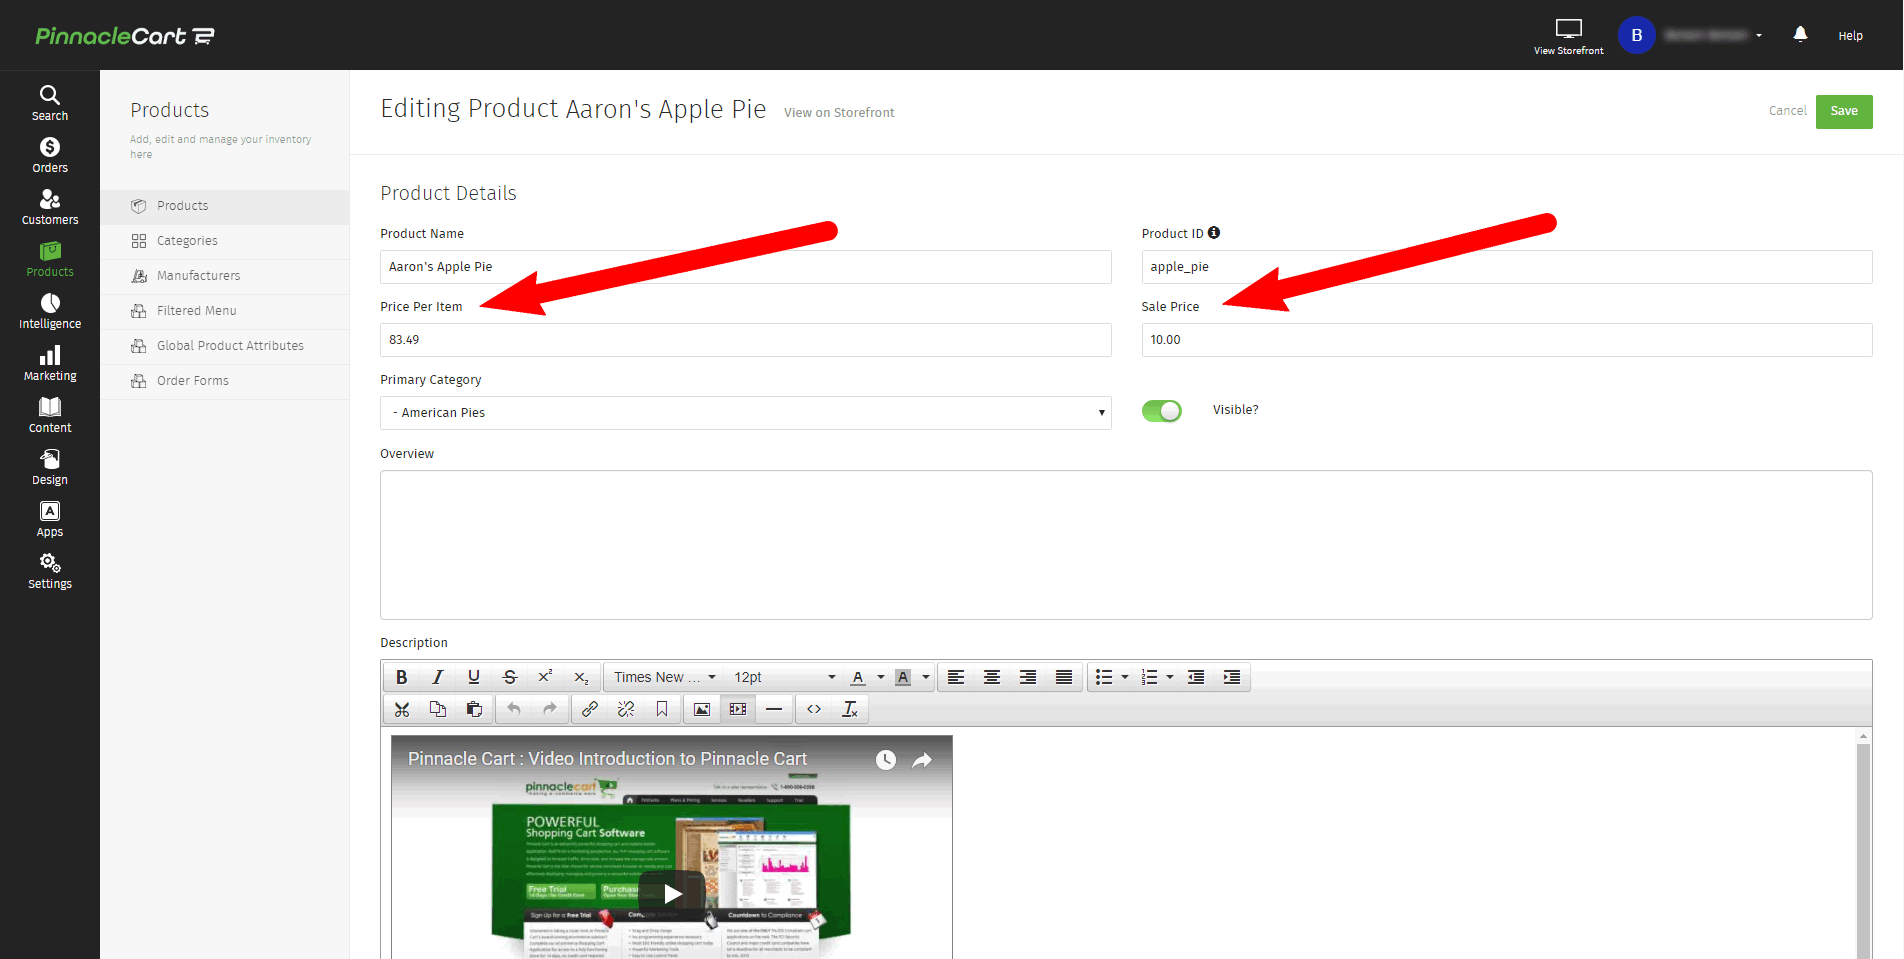Apply superscript formatting
The height and width of the screenshot is (959, 1904).
tap(545, 677)
